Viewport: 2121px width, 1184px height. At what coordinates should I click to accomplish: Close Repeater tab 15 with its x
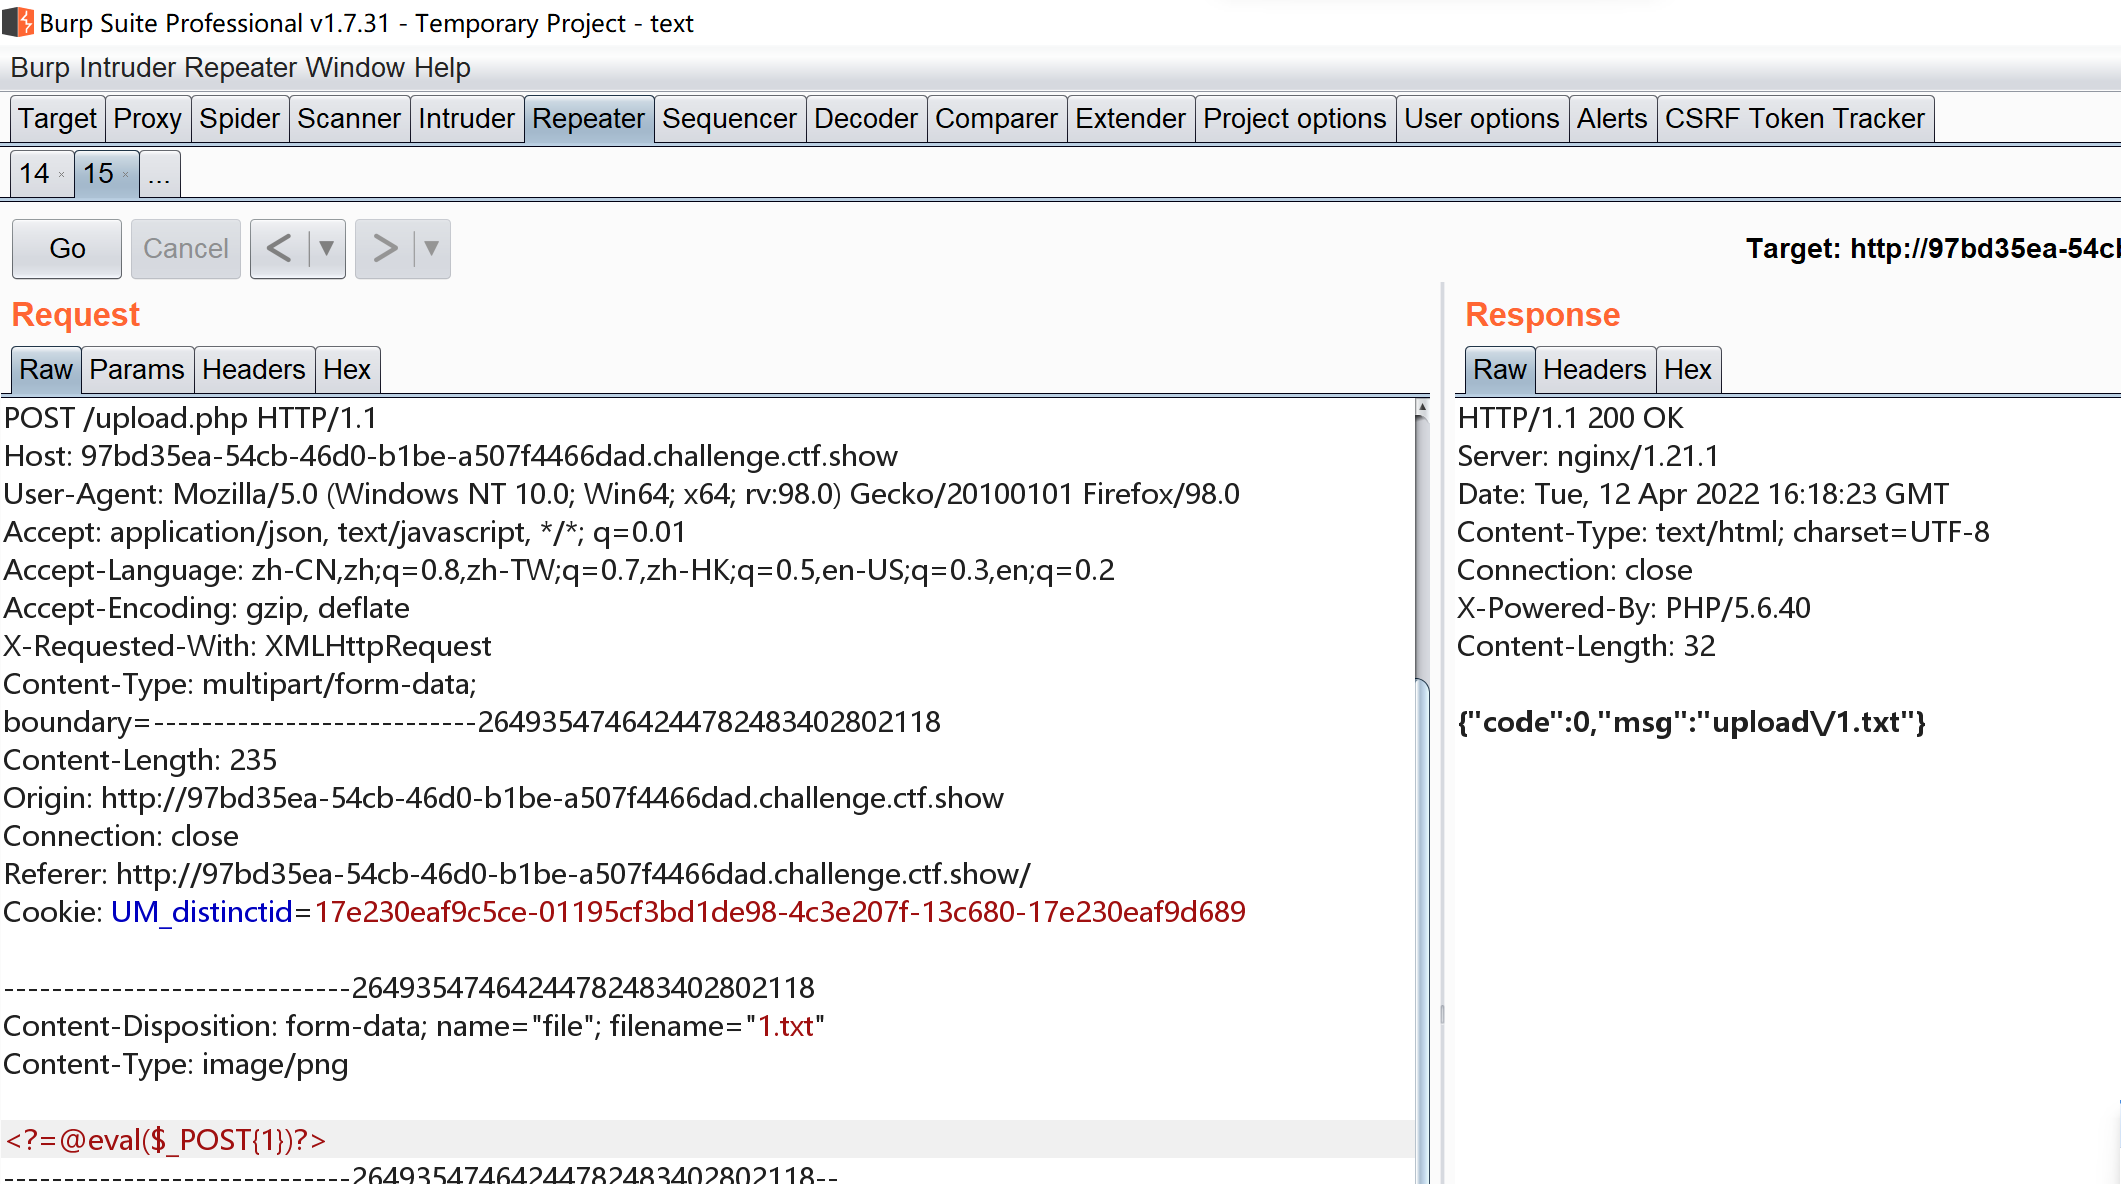tap(126, 175)
